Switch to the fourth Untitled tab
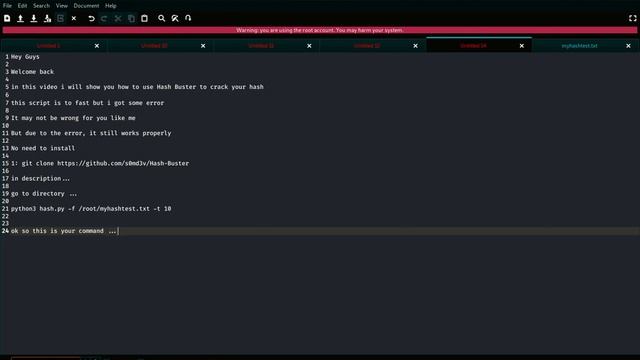Image resolution: width=640 pixels, height=360 pixels. (x=367, y=46)
